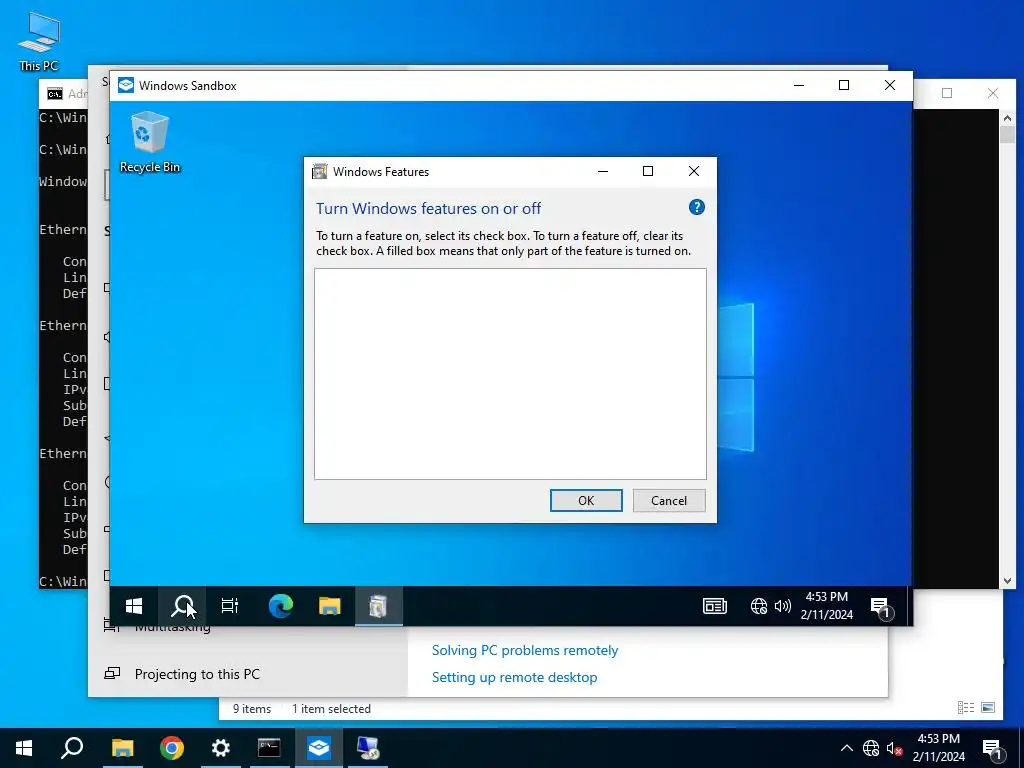Minimize the Windows Sandbox window

[799, 86]
